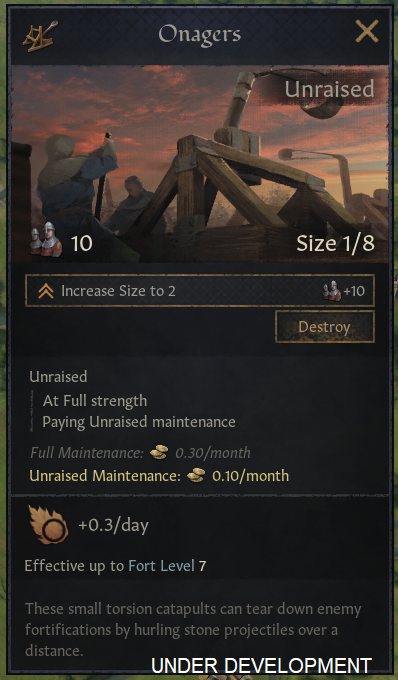Image resolution: width=398 pixels, height=680 pixels.
Task: Click the soldiers icon next to +10
Action: 332,291
